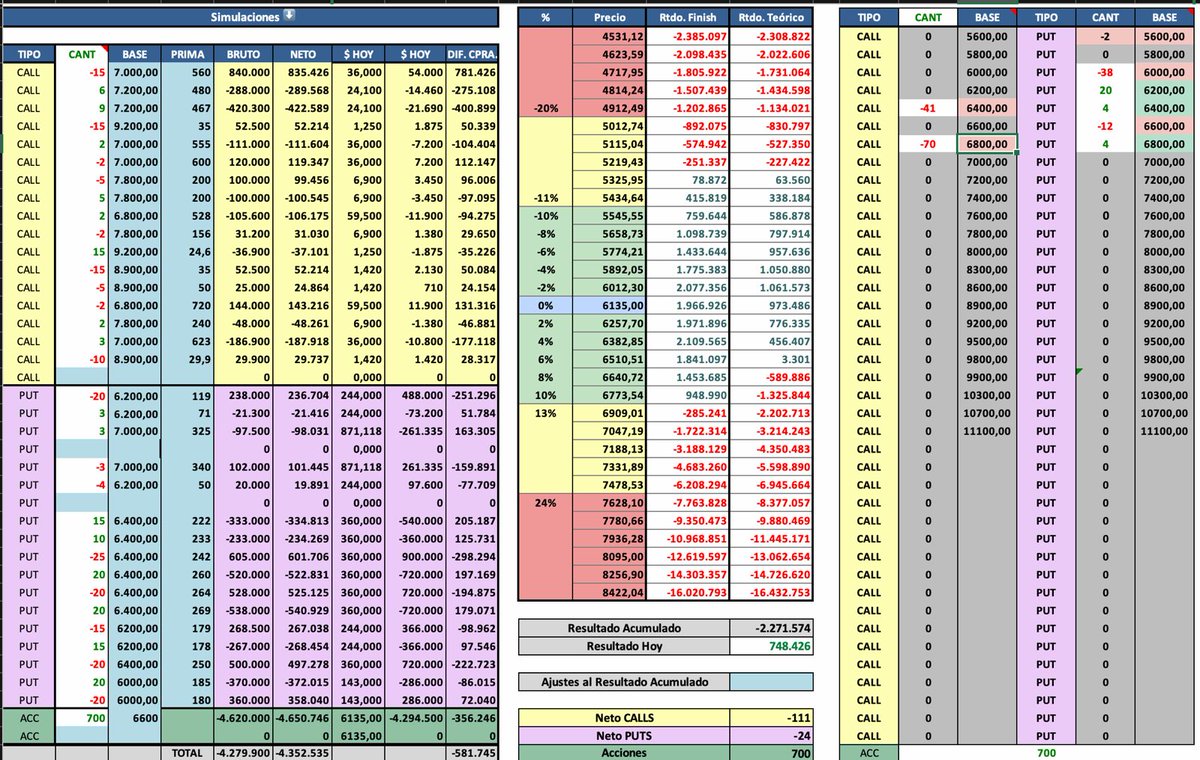Screen dimensions: 1200x760
Task: Select the Resultado Hoy value 748.426
Action: coord(771,646)
